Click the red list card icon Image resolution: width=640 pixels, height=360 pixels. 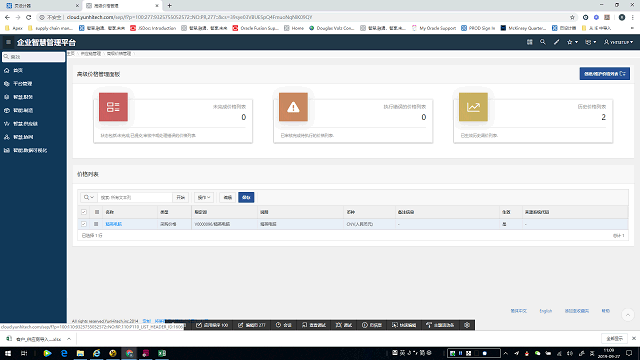113,107
